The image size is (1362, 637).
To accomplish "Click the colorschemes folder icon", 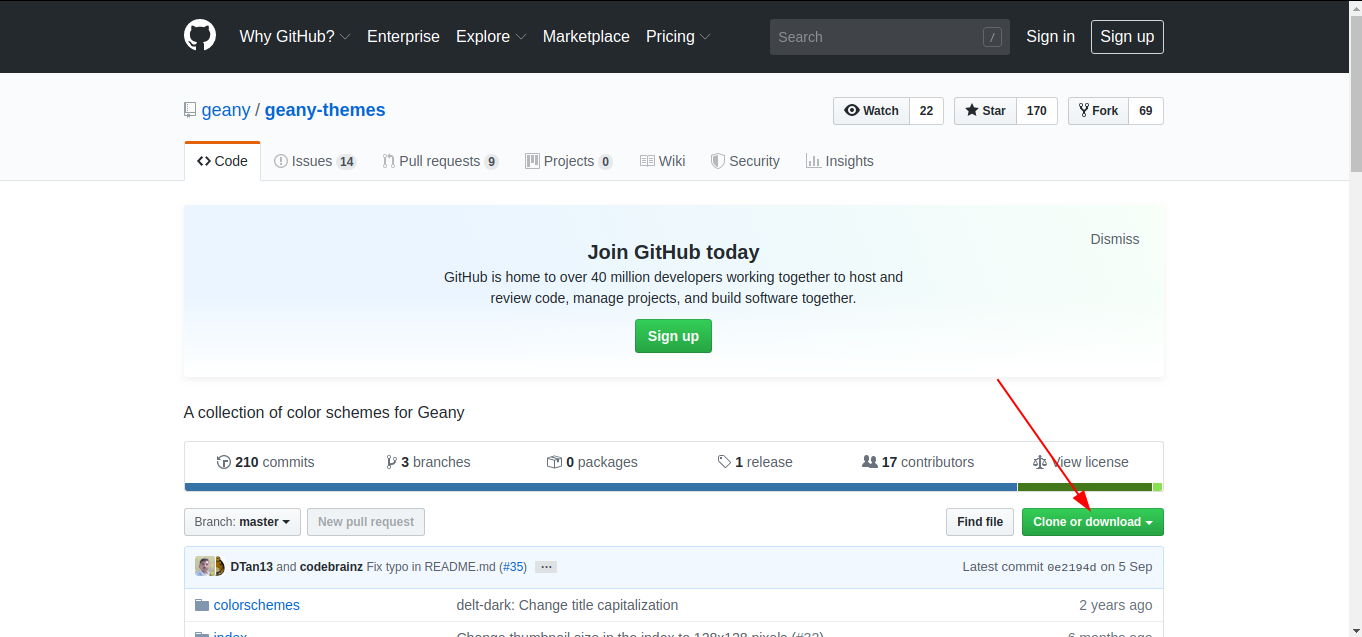I will (202, 605).
